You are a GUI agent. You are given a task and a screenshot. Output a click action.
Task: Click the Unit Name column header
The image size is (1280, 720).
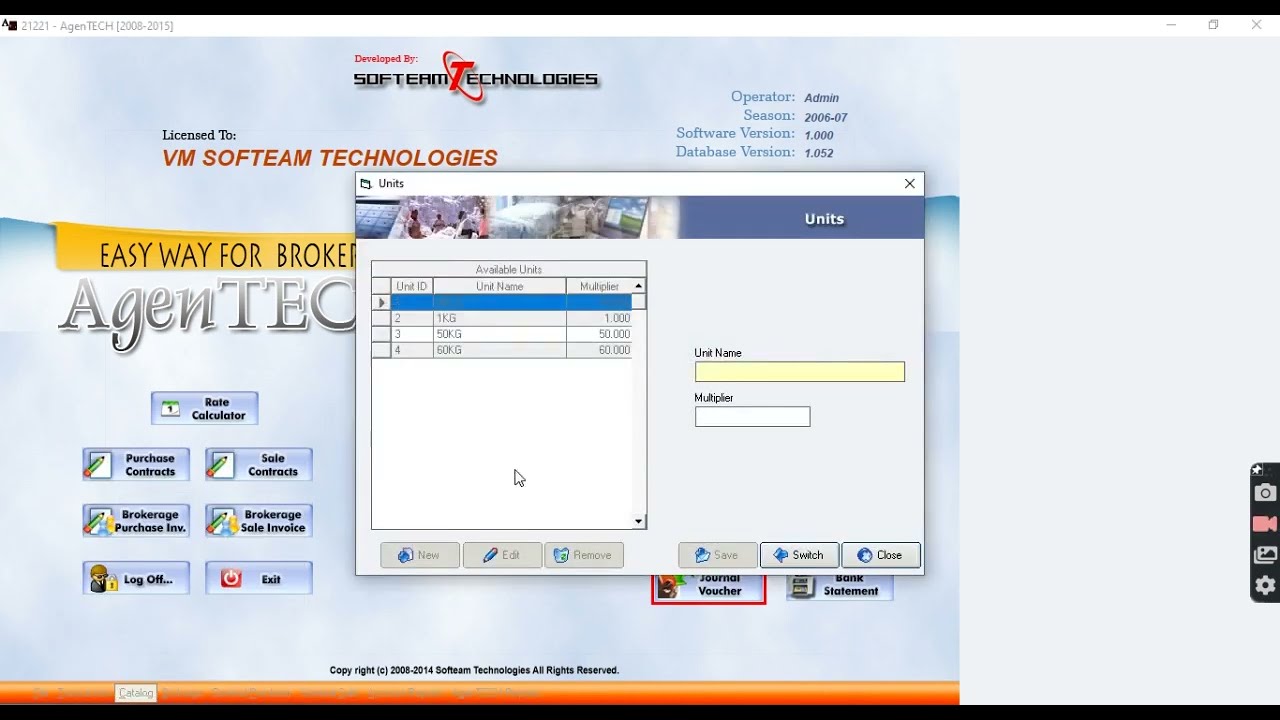point(500,286)
